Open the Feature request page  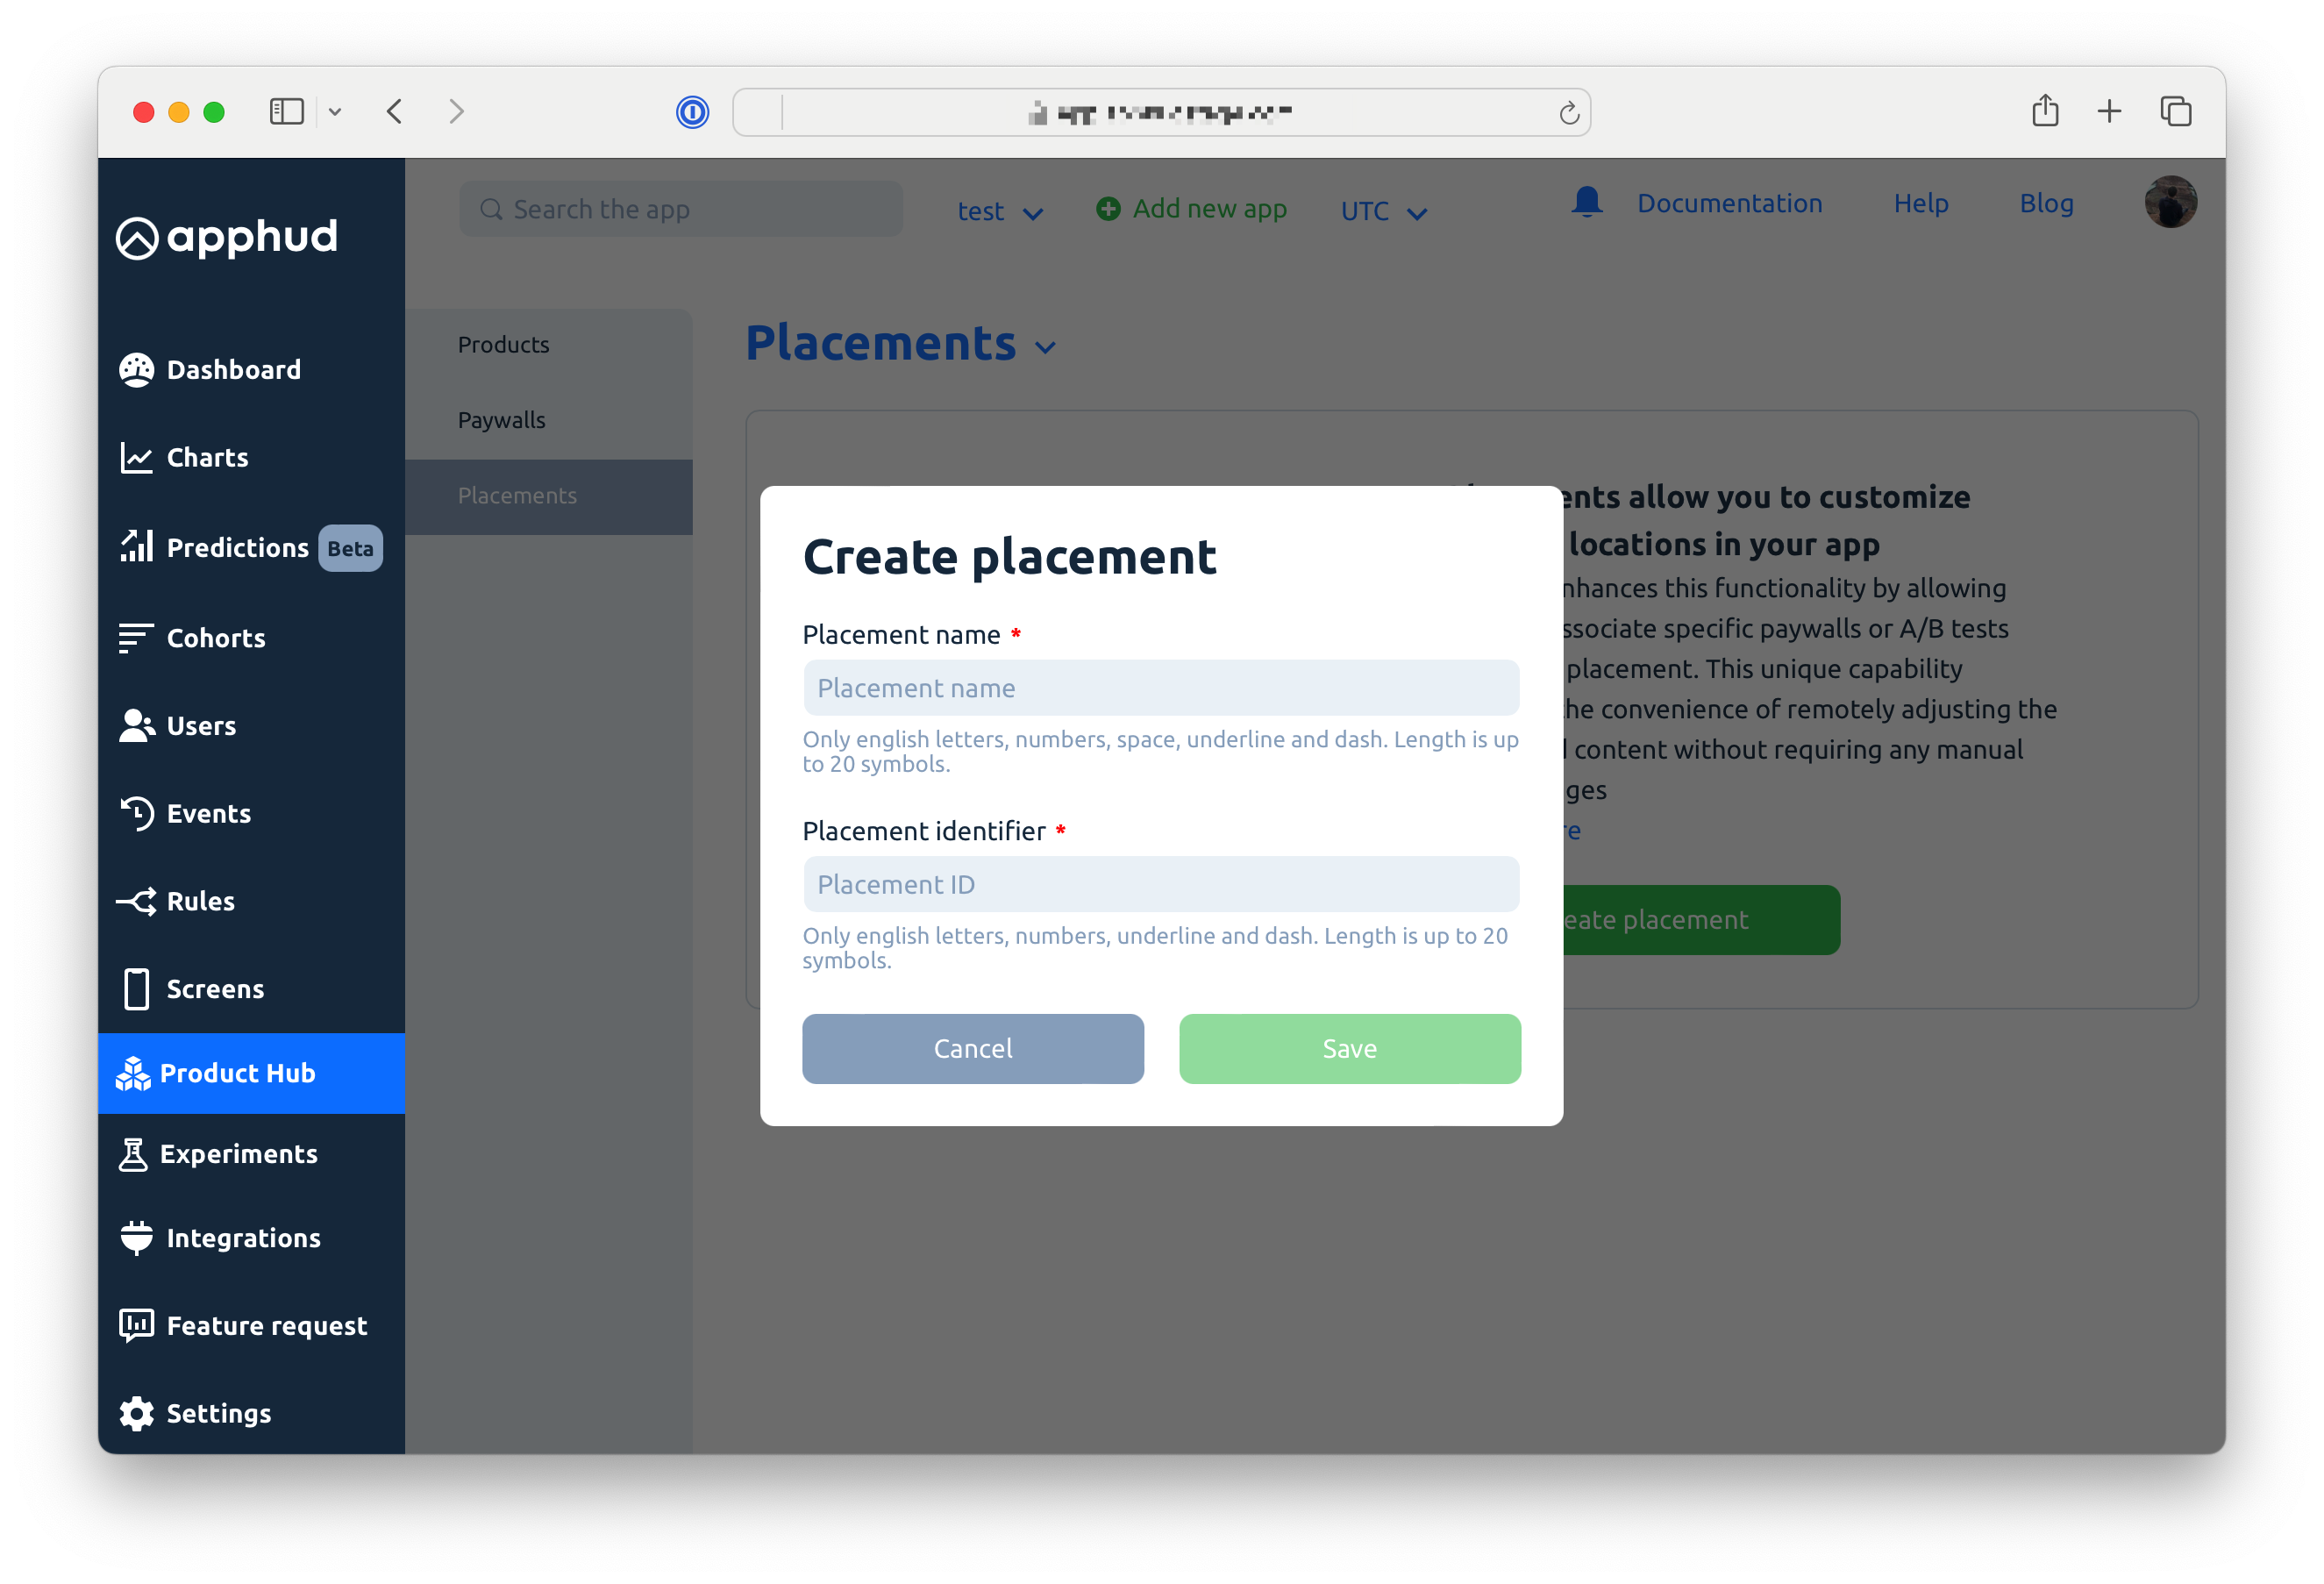click(x=243, y=1326)
